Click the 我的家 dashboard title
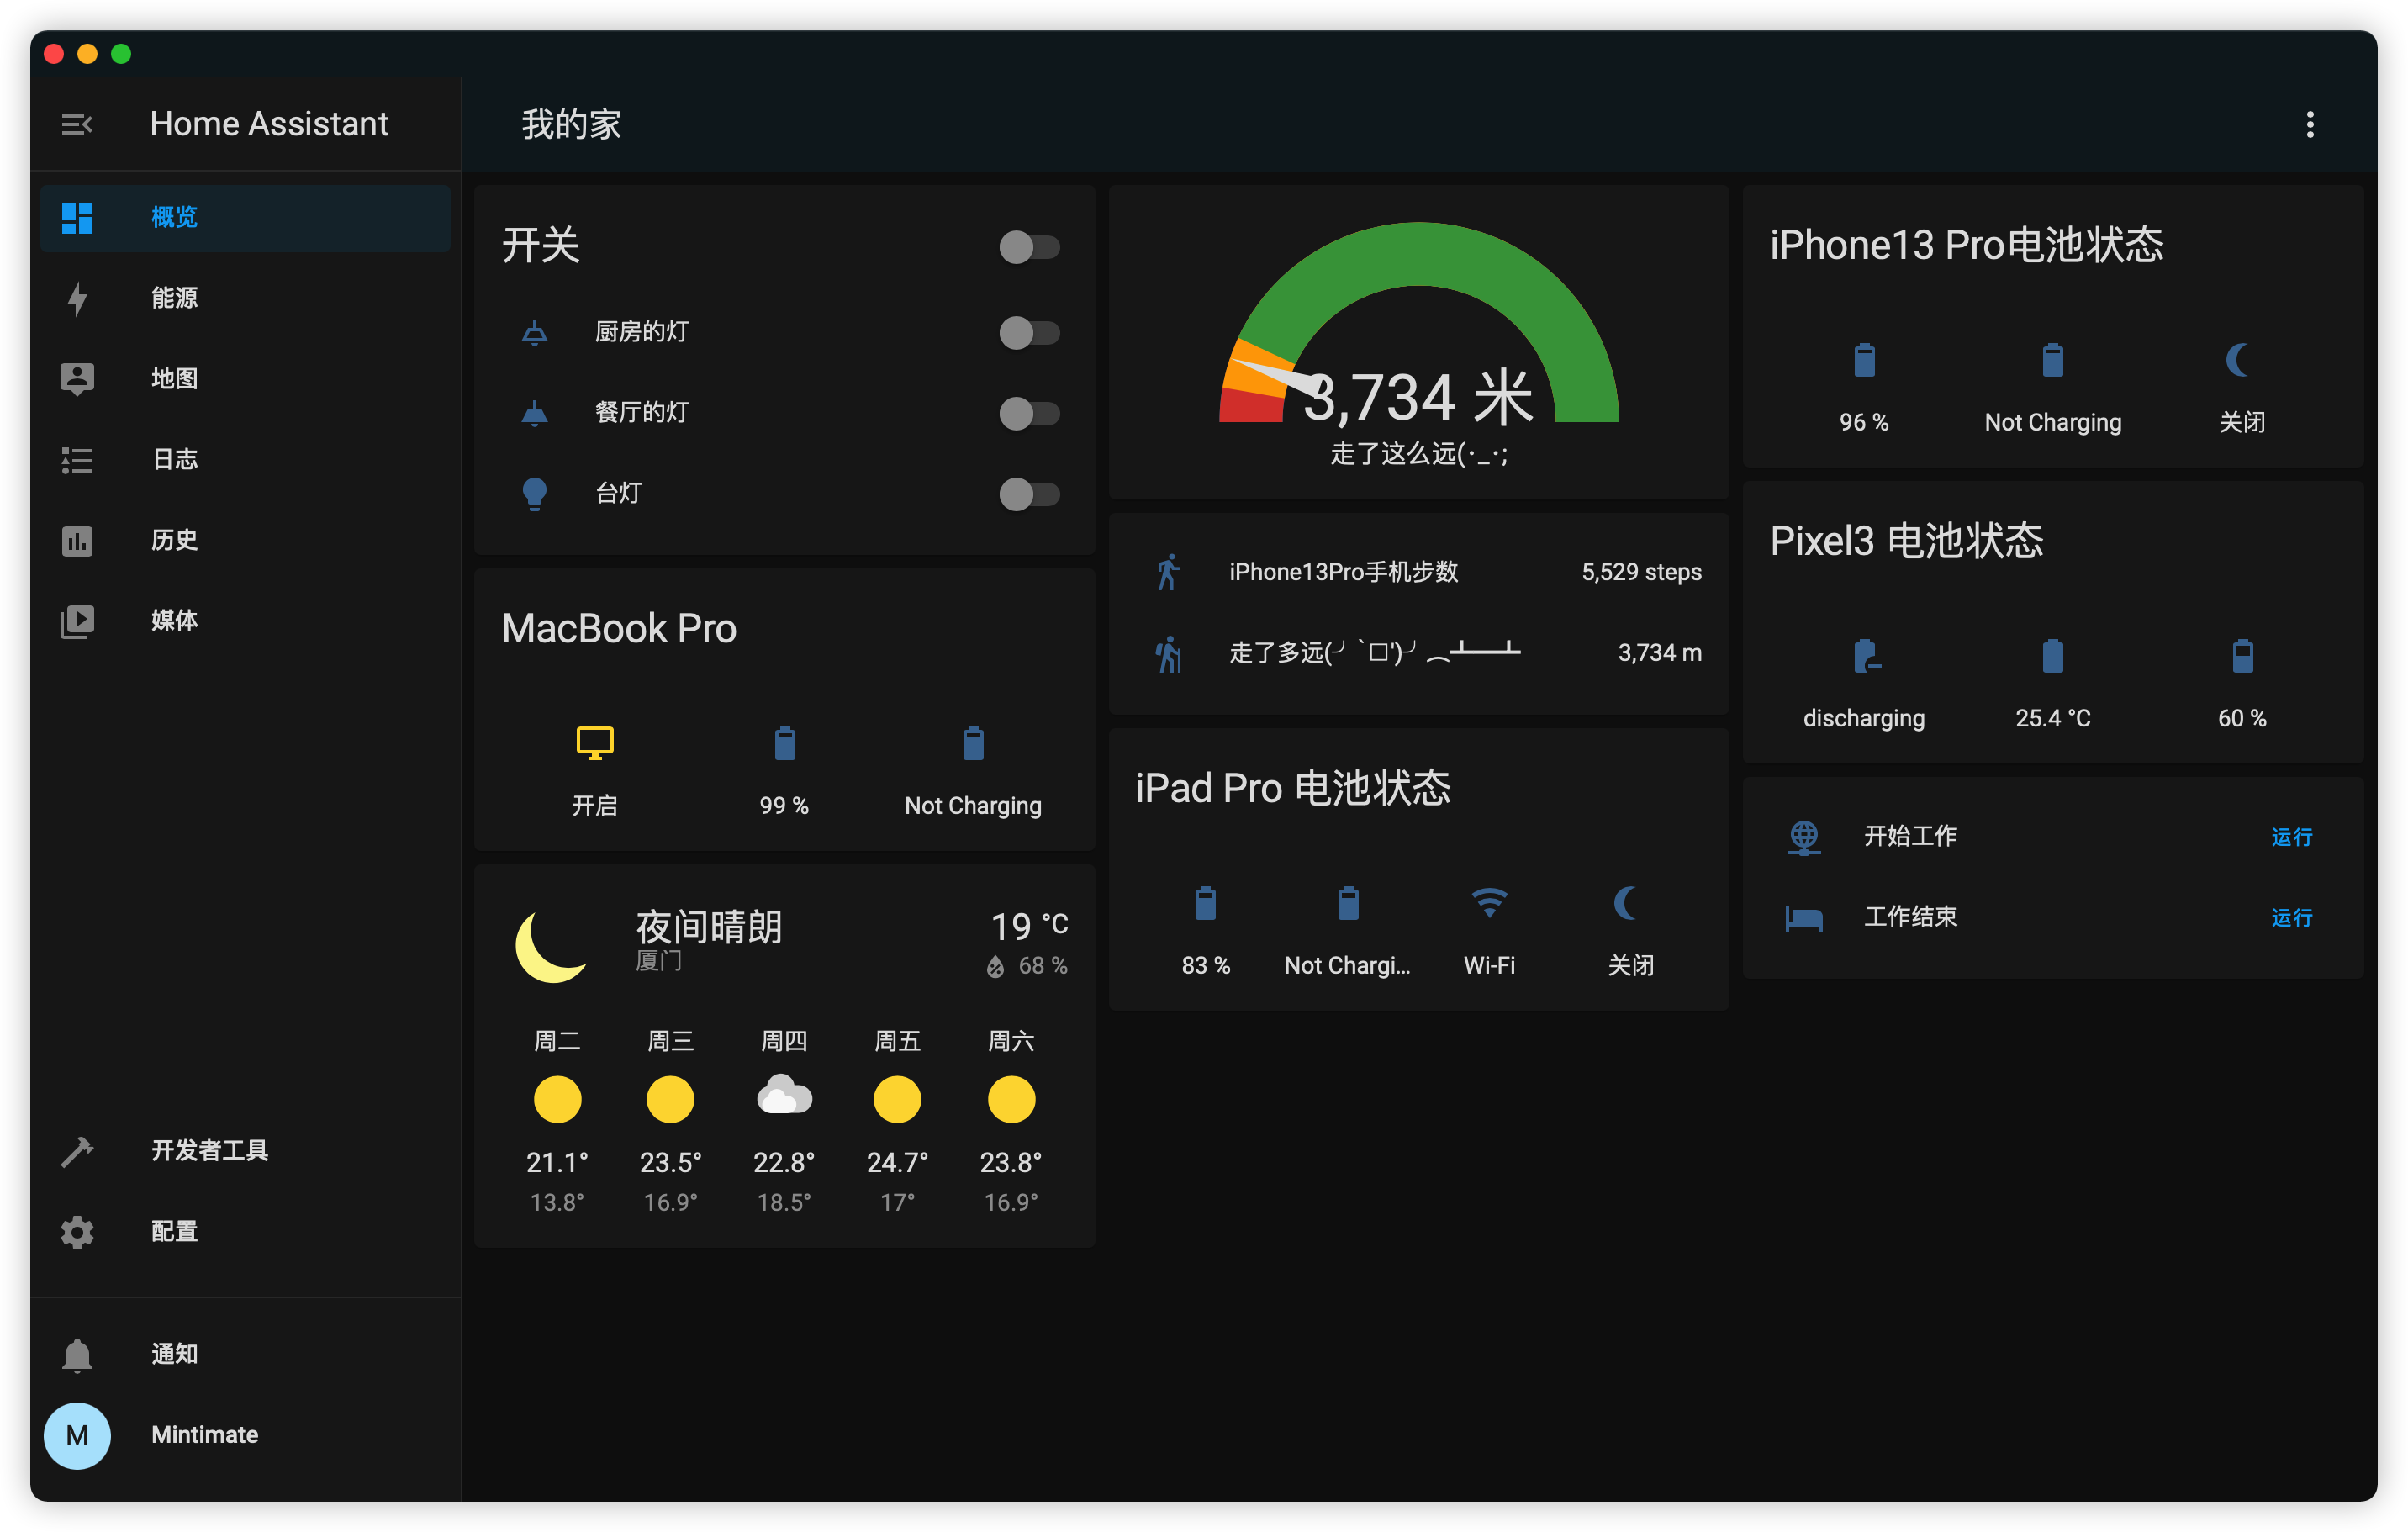This screenshot has width=2408, height=1532. click(x=571, y=124)
